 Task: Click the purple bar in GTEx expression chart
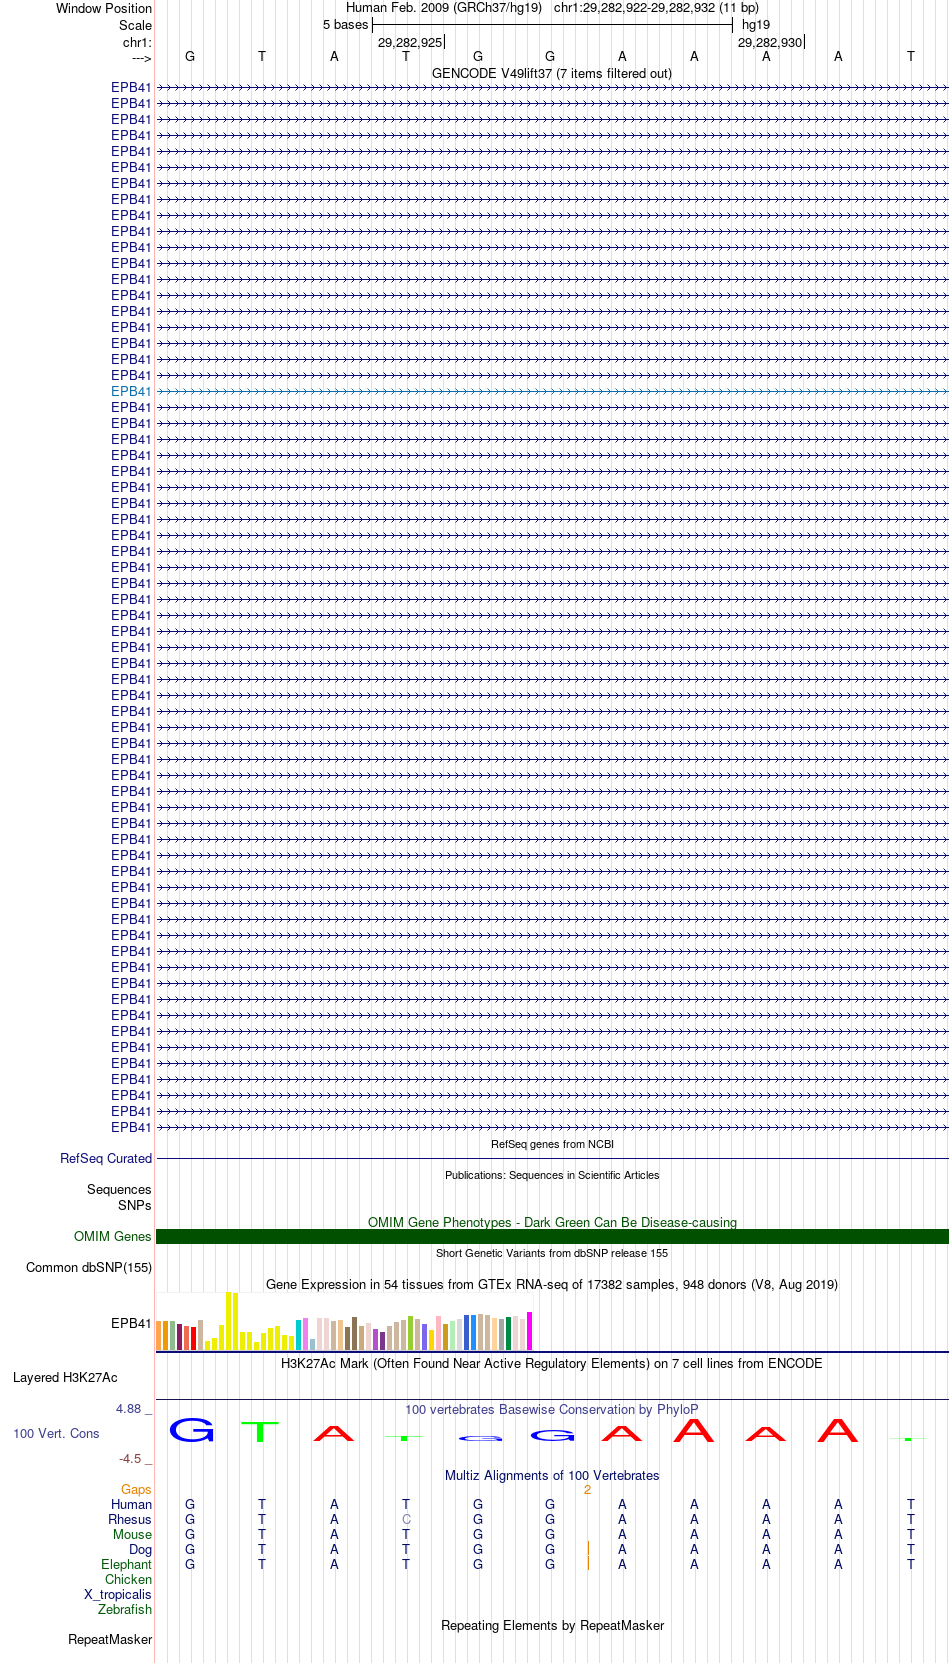tap(382, 1341)
